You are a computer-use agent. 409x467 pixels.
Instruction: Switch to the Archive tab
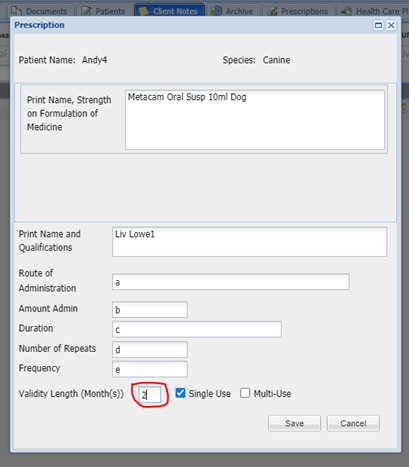point(233,11)
